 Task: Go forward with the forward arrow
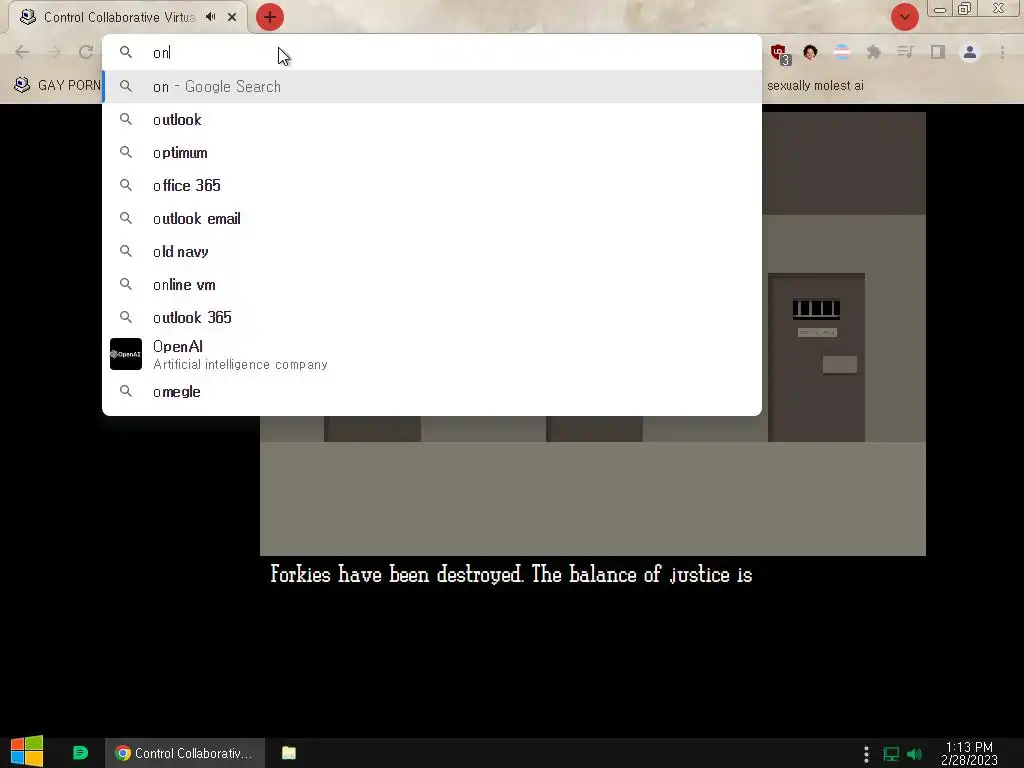54,52
